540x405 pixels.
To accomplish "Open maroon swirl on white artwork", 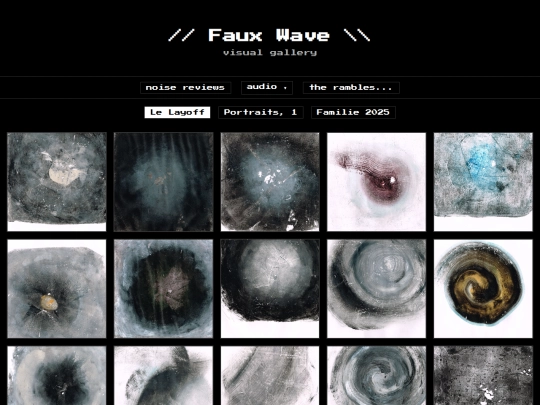I will [376, 182].
